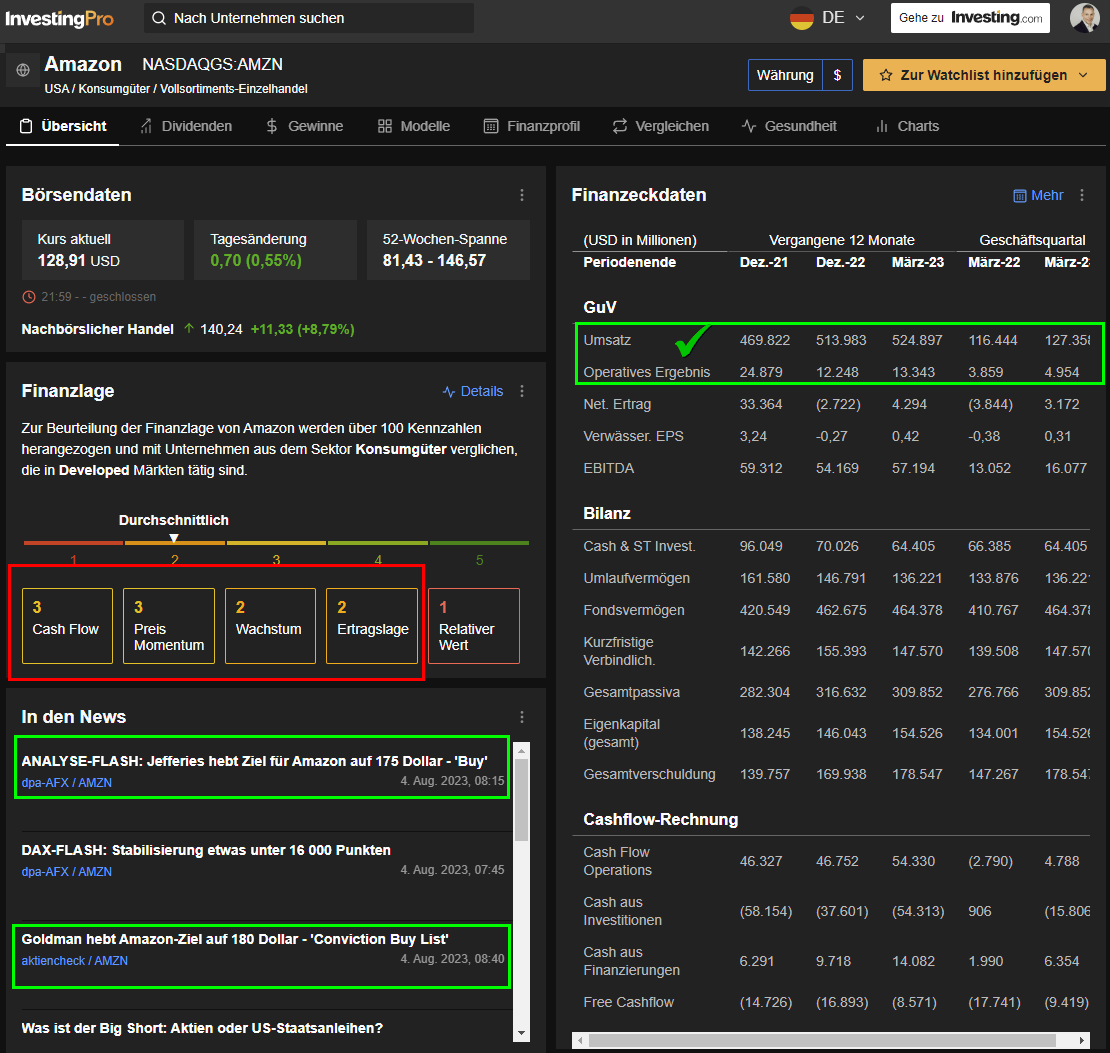Click the Finanzprofil calculator icon
The image size is (1110, 1053).
pyautogui.click(x=491, y=126)
